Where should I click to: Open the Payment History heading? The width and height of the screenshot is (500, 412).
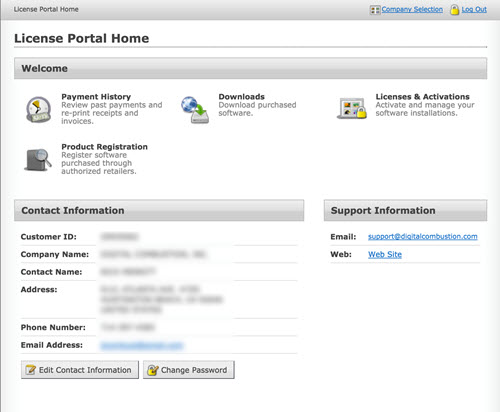96,97
